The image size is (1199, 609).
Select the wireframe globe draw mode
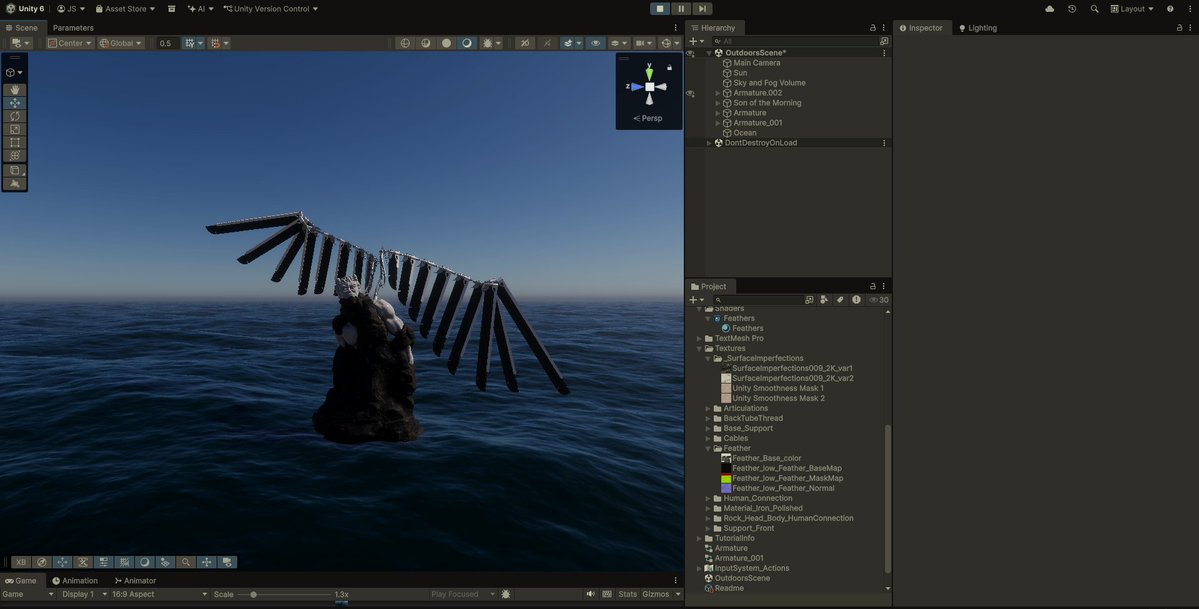click(x=405, y=43)
